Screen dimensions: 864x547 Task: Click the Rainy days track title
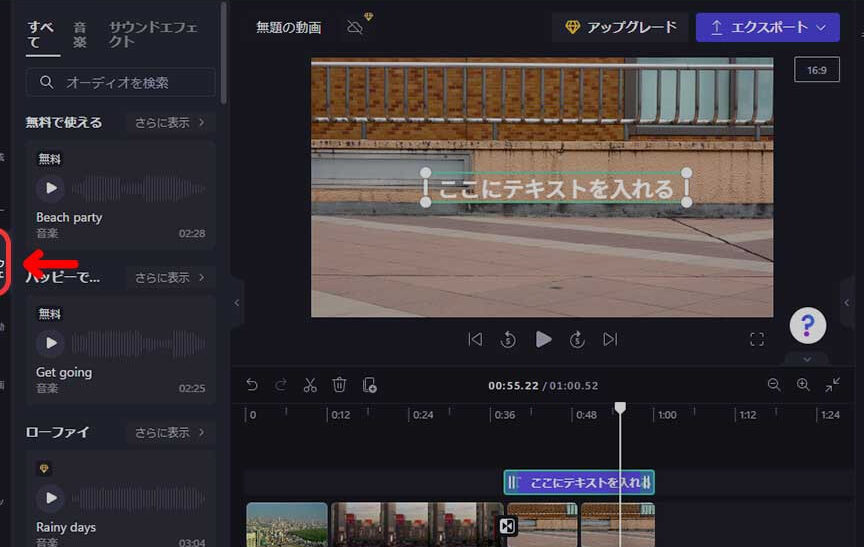point(66,527)
